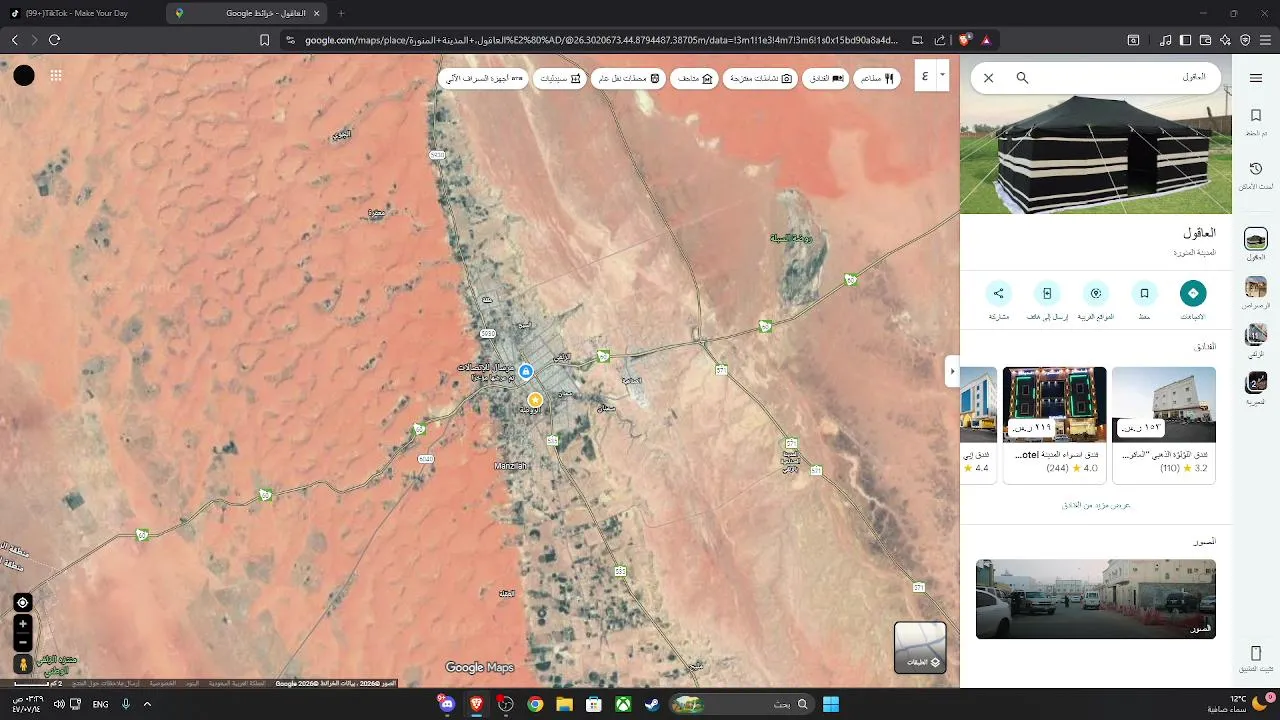Select the Pharmacies chip (صيدليات)

tap(560, 78)
